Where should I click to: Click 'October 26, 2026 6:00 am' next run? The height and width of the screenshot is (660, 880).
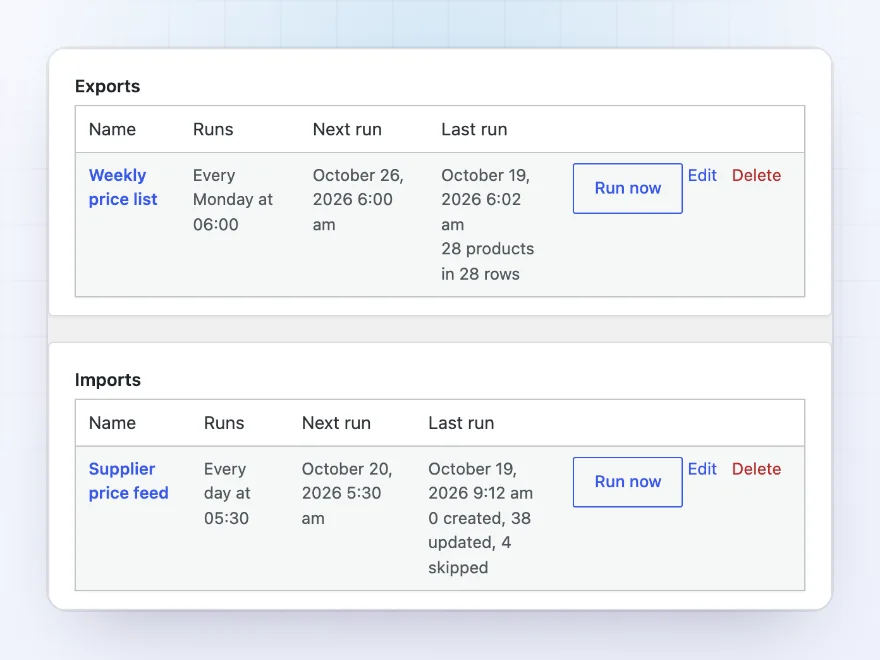[x=358, y=200]
